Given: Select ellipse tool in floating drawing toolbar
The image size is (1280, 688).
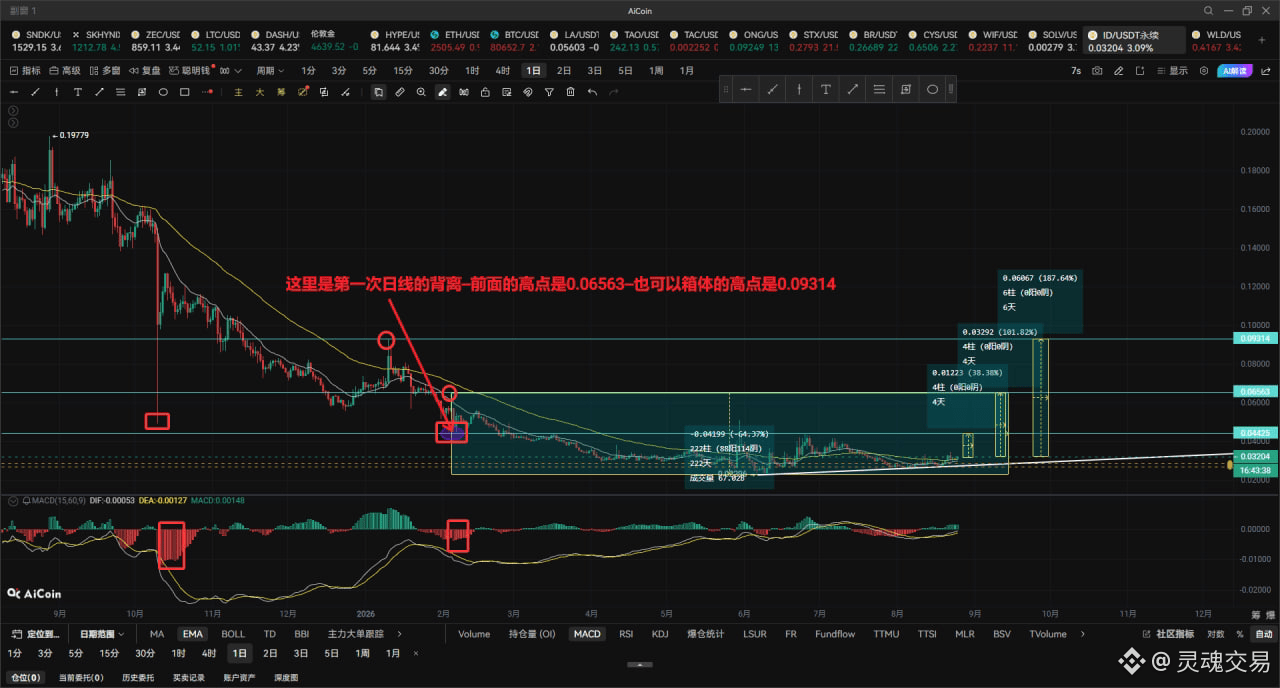Looking at the screenshot, I should [932, 89].
